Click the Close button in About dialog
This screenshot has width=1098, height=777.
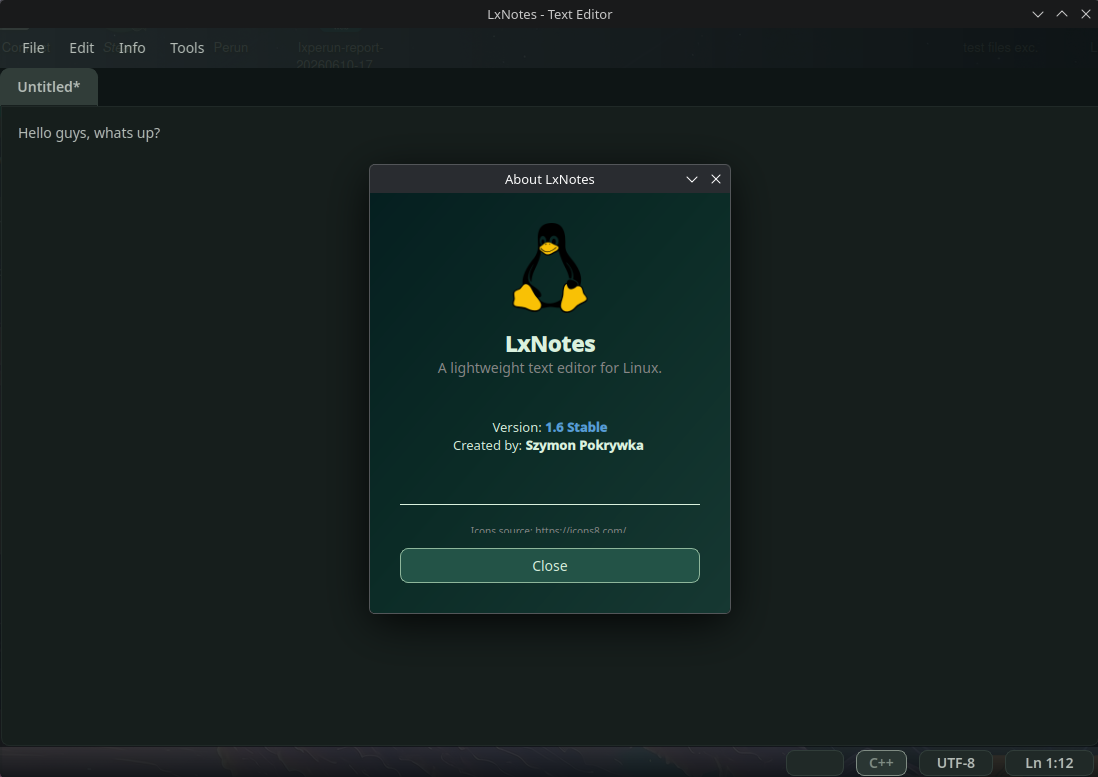point(550,566)
